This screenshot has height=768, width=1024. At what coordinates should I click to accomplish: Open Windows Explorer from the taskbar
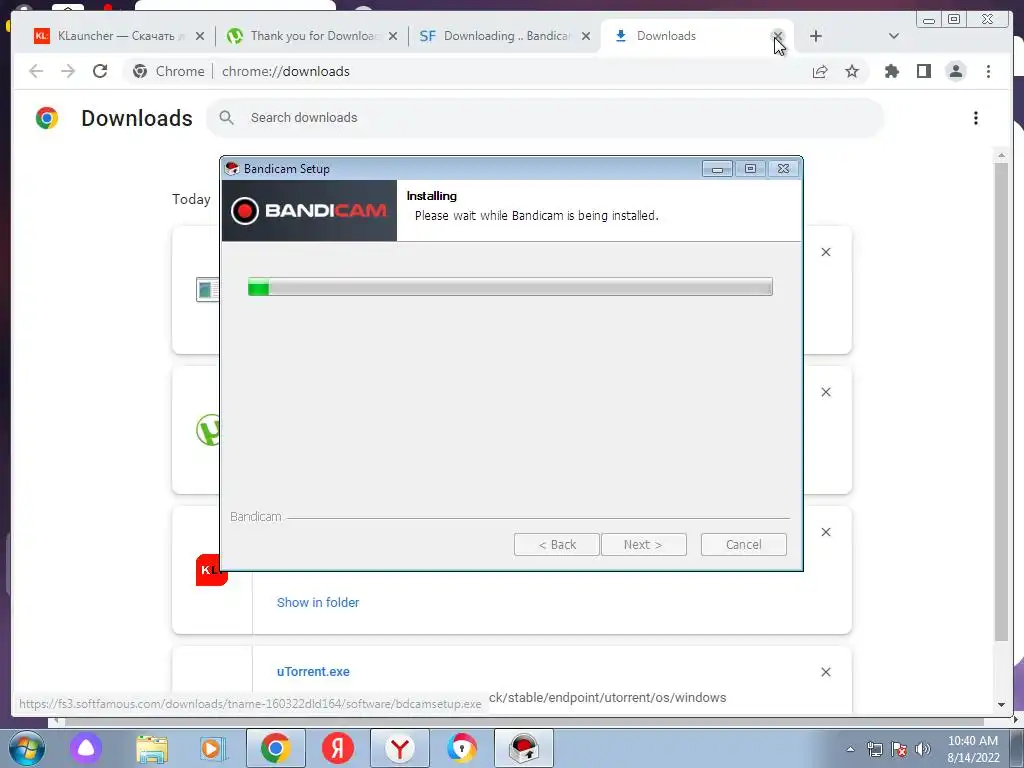point(152,748)
